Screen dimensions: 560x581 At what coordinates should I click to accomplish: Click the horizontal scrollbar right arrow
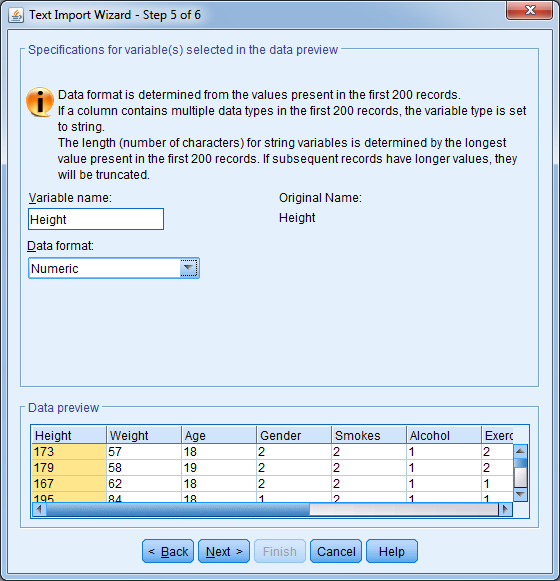tap(506, 509)
